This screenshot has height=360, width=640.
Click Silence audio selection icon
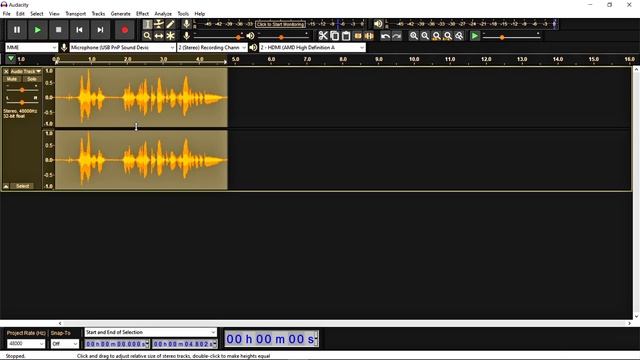coord(369,36)
